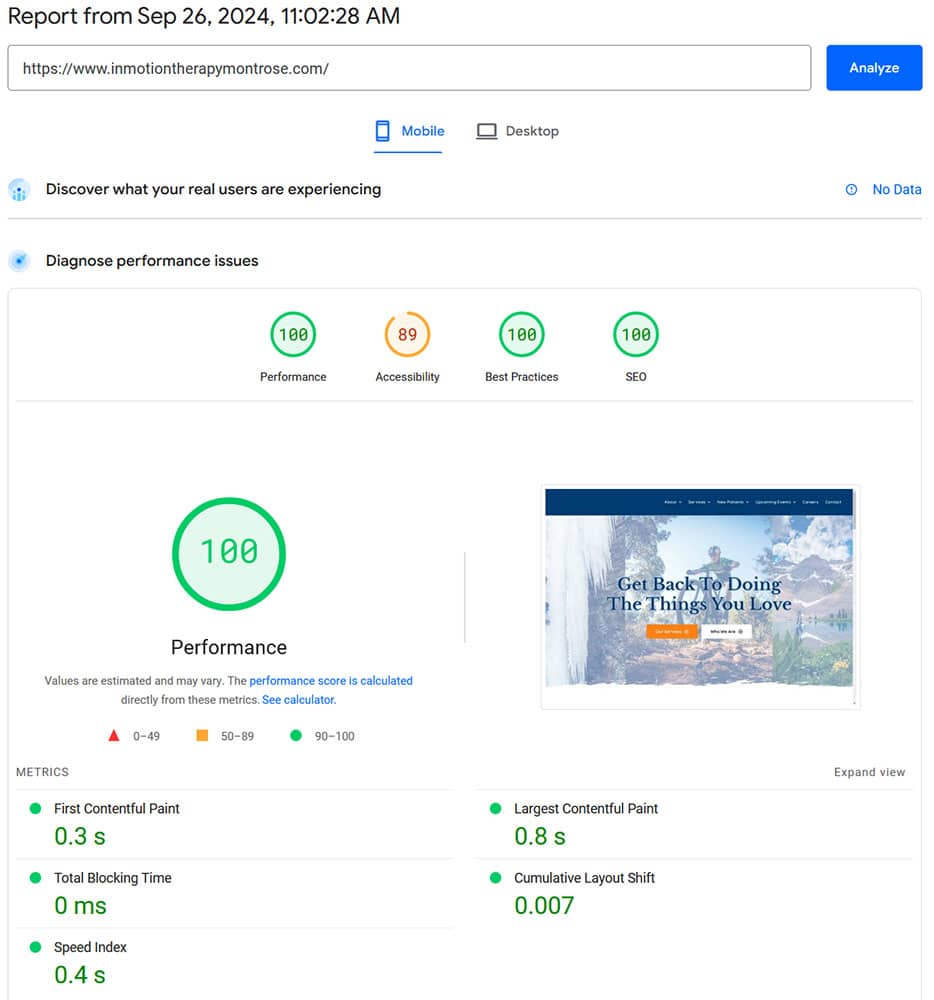Click Expand view in the metrics section
Image resolution: width=934 pixels, height=1000 pixels.
point(869,772)
